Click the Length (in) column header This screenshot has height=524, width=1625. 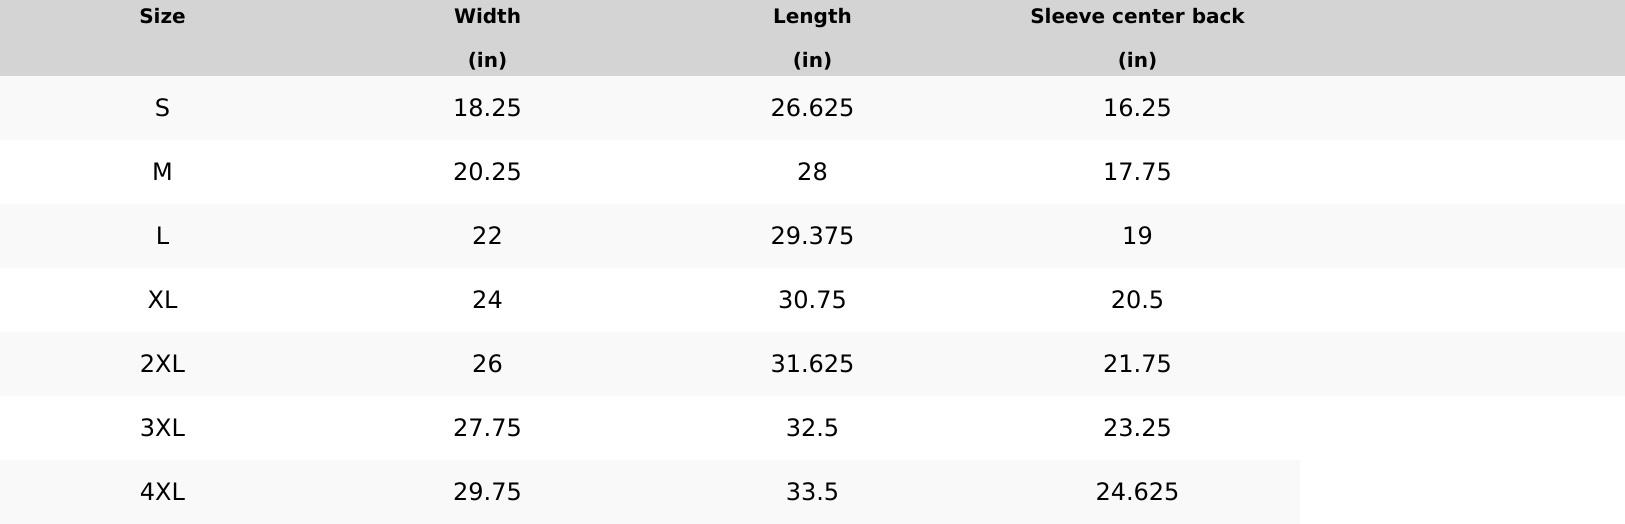[x=812, y=37]
